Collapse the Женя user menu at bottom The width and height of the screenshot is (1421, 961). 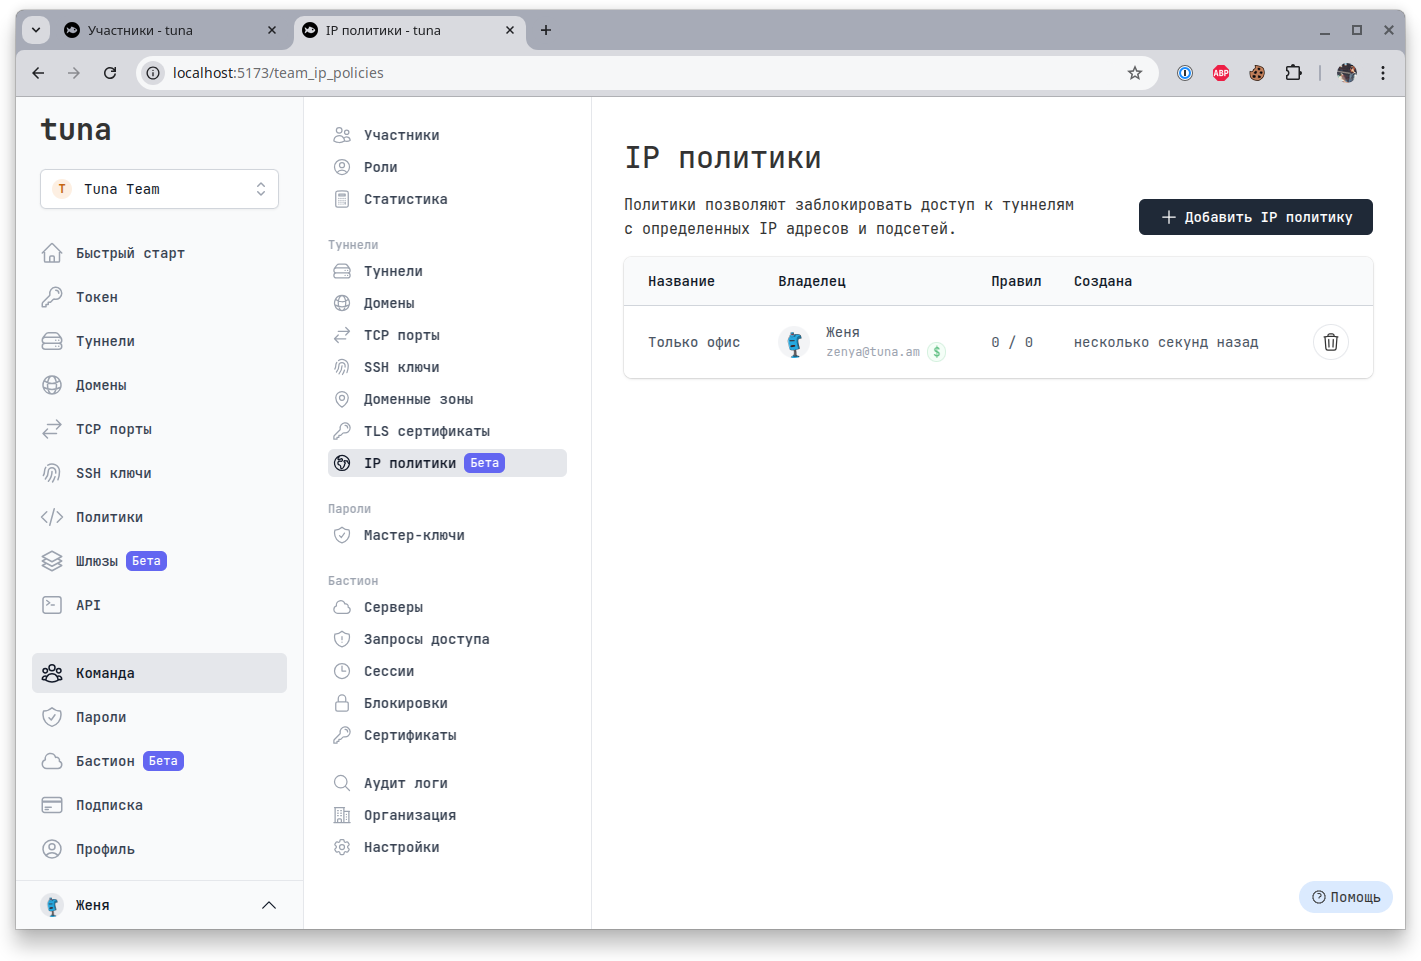pos(268,904)
